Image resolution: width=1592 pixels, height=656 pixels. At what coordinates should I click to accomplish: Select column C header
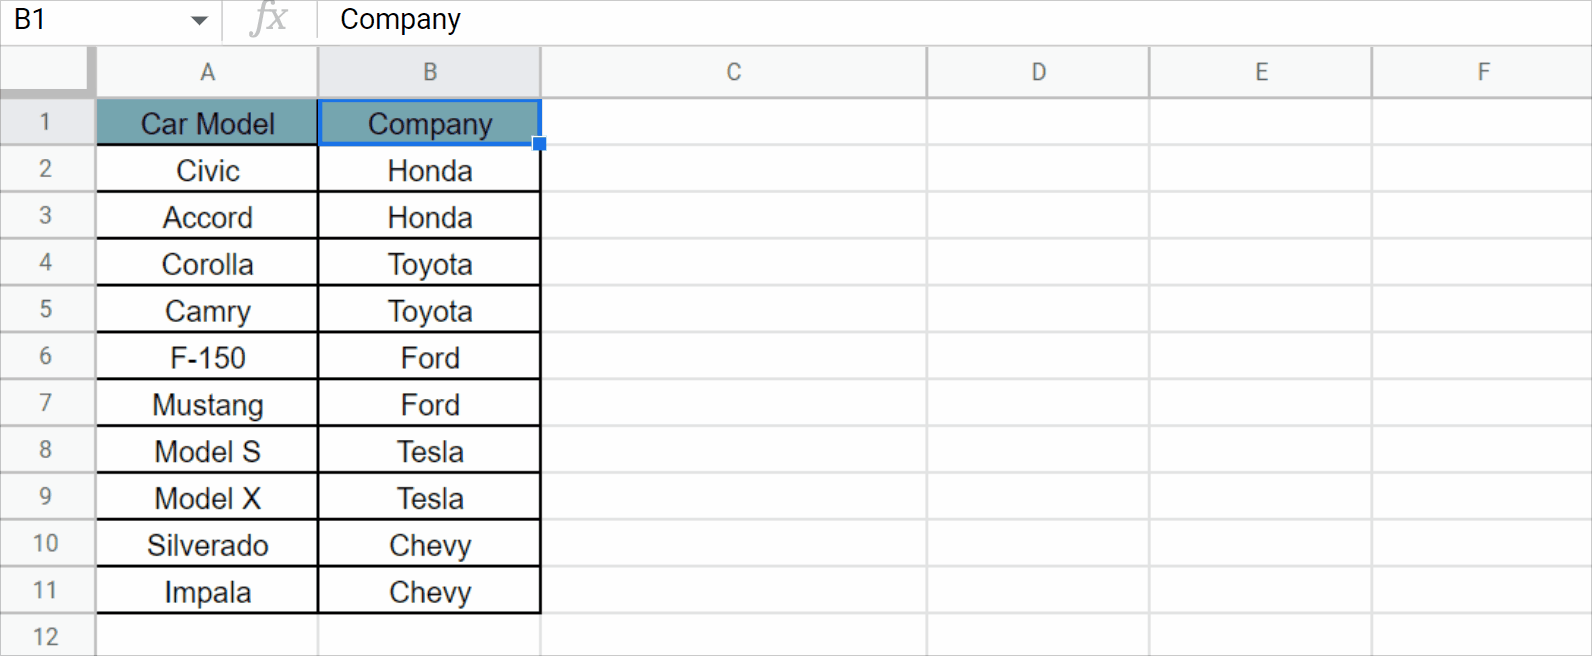pos(733,72)
